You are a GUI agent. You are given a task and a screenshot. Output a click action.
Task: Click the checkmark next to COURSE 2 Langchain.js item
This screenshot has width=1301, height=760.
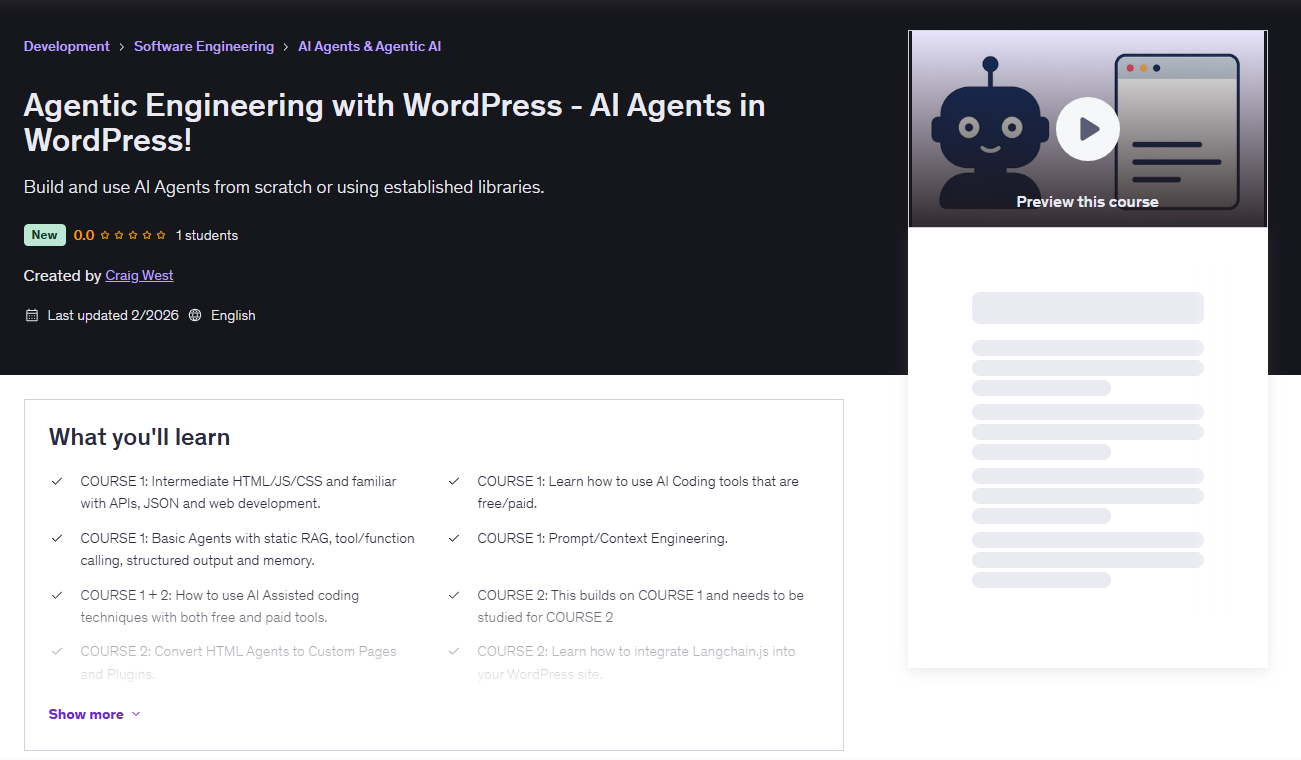pyautogui.click(x=455, y=651)
